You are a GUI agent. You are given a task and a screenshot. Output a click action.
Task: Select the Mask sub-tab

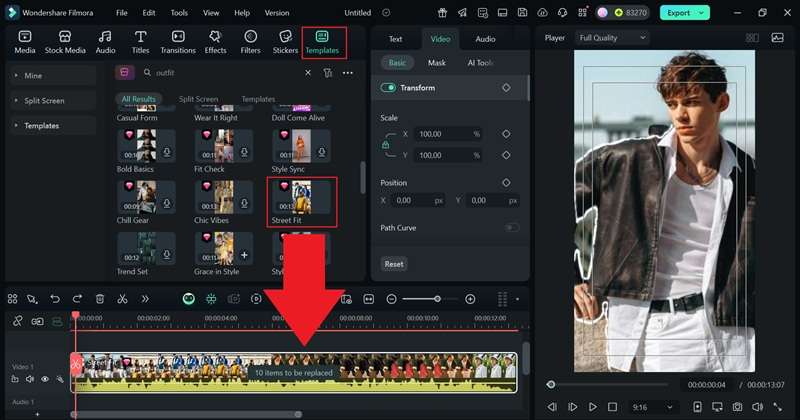437,63
